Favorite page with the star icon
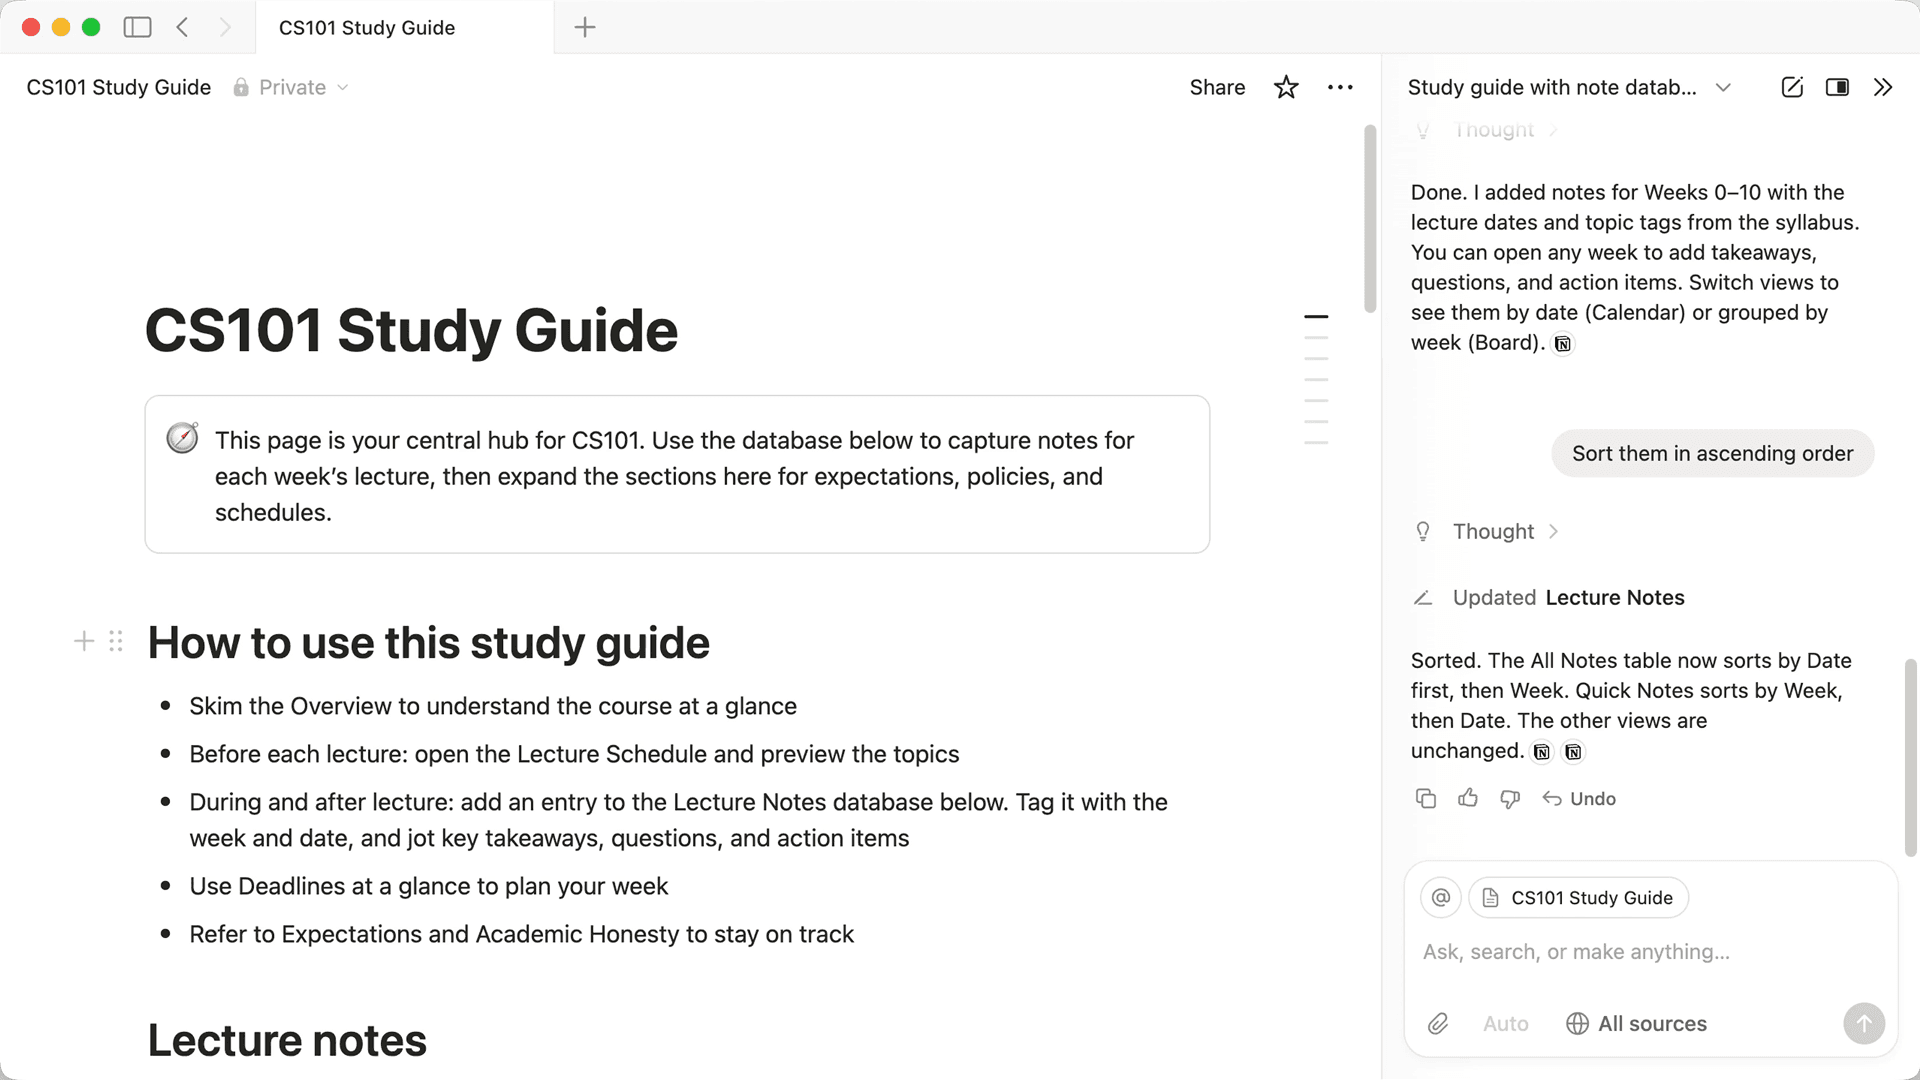The height and width of the screenshot is (1080, 1920). coord(1286,87)
